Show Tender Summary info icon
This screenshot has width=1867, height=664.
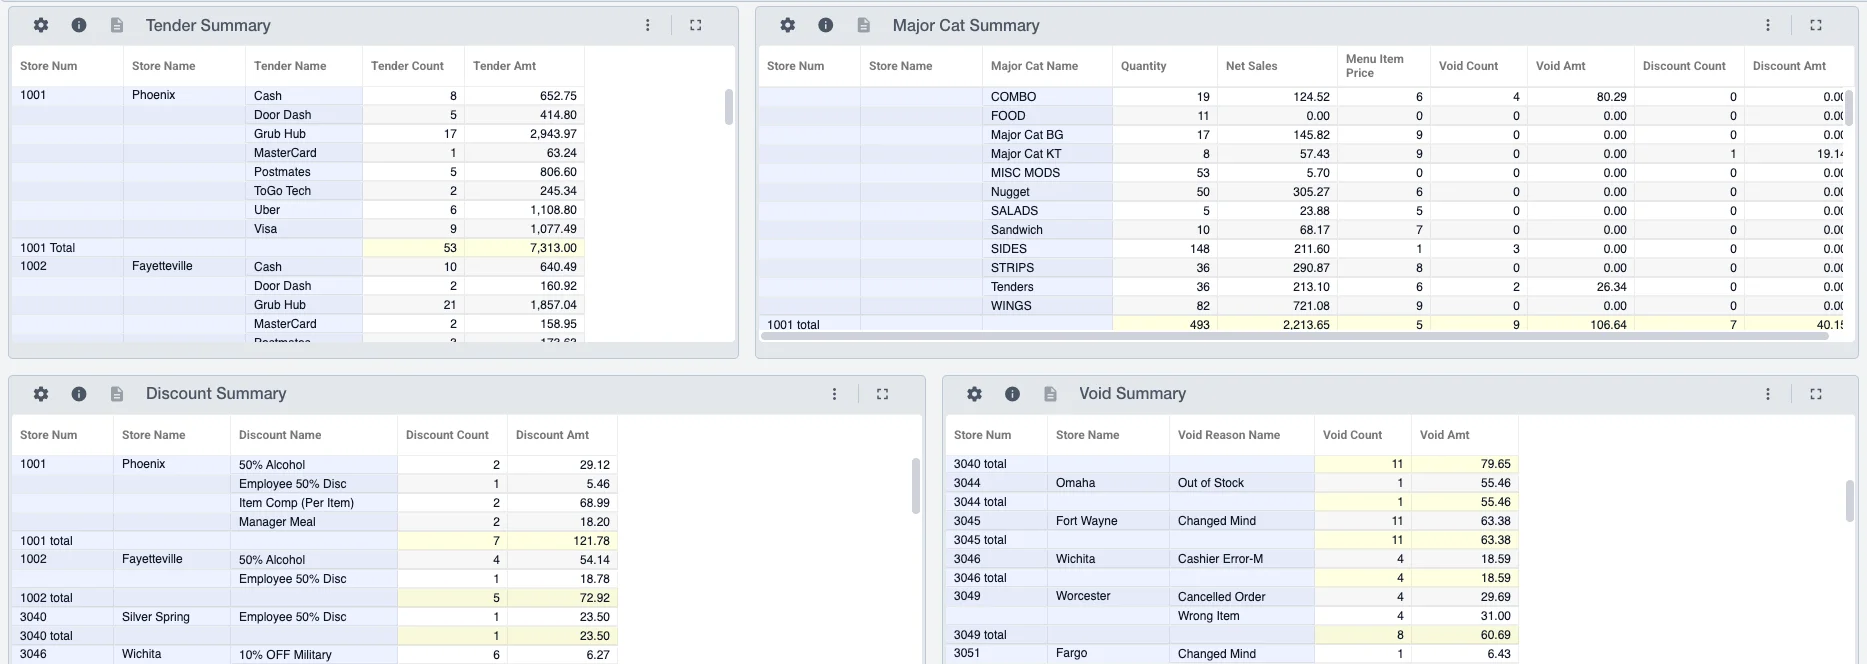coord(79,25)
